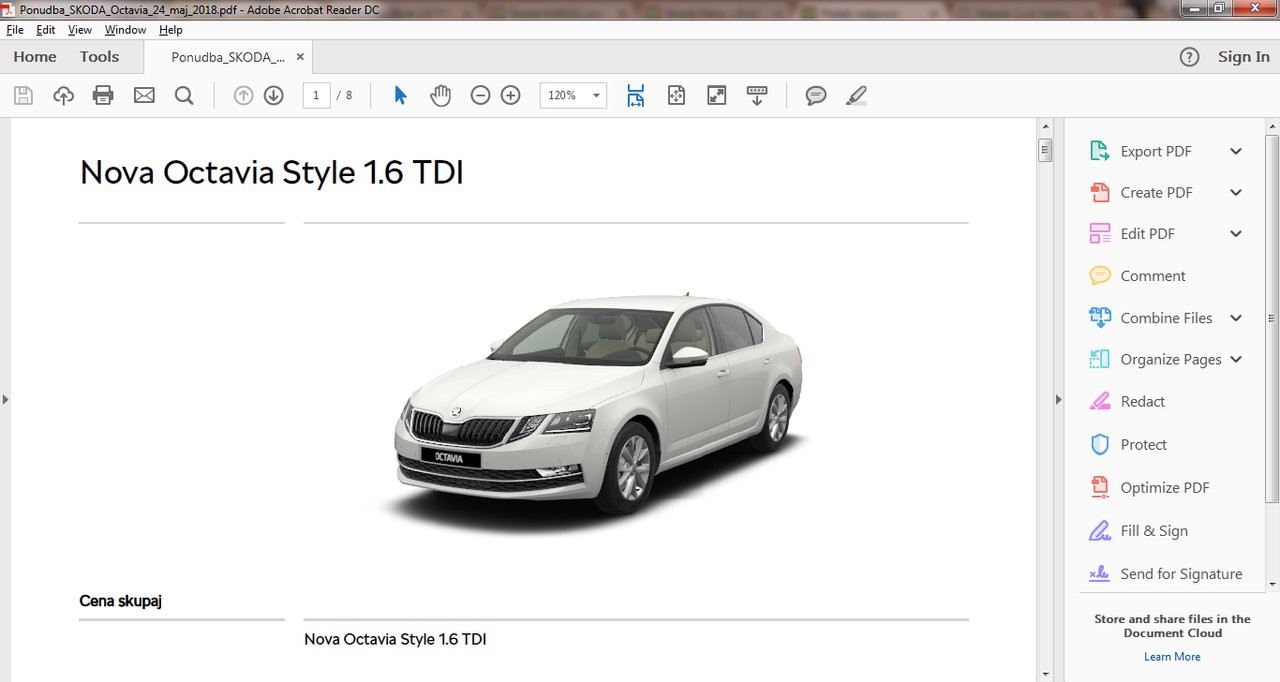
Task: Open the Export PDF tool
Action: (x=1155, y=151)
